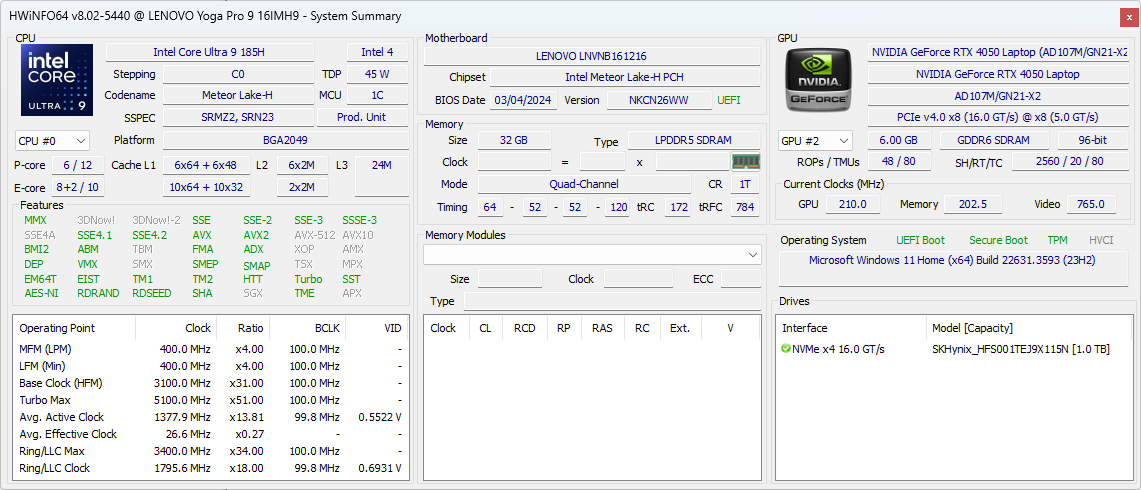Open the CPU #0 selector dropdown
Viewport: 1141px width, 490px height.
click(52, 141)
